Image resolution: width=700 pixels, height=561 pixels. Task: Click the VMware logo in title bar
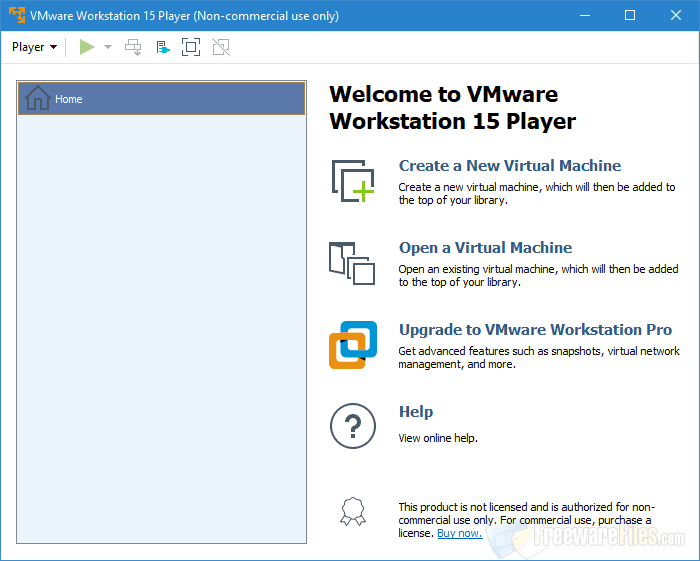pyautogui.click(x=17, y=15)
